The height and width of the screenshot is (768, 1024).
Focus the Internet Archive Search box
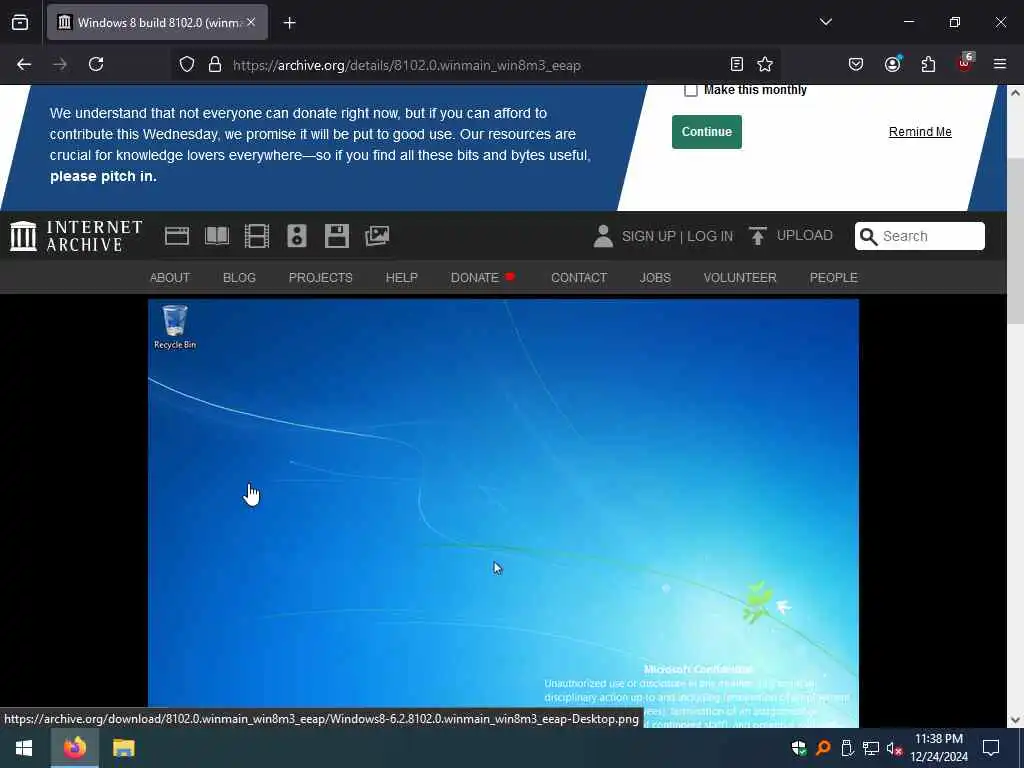point(920,236)
